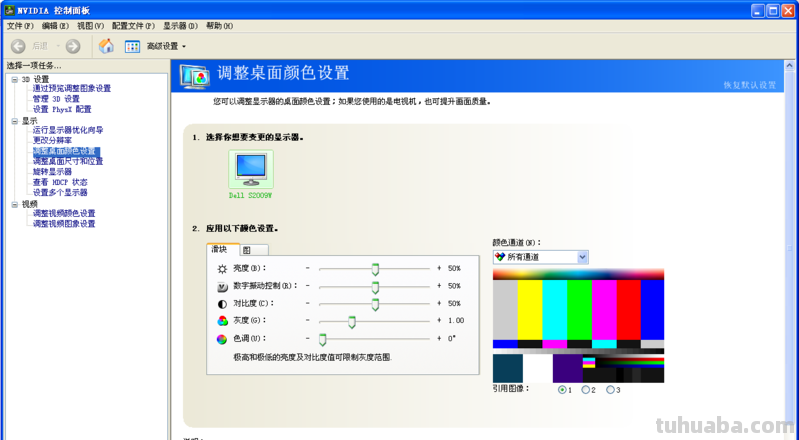Switch to the 滑块 tab
This screenshot has width=799, height=440.
(x=222, y=249)
